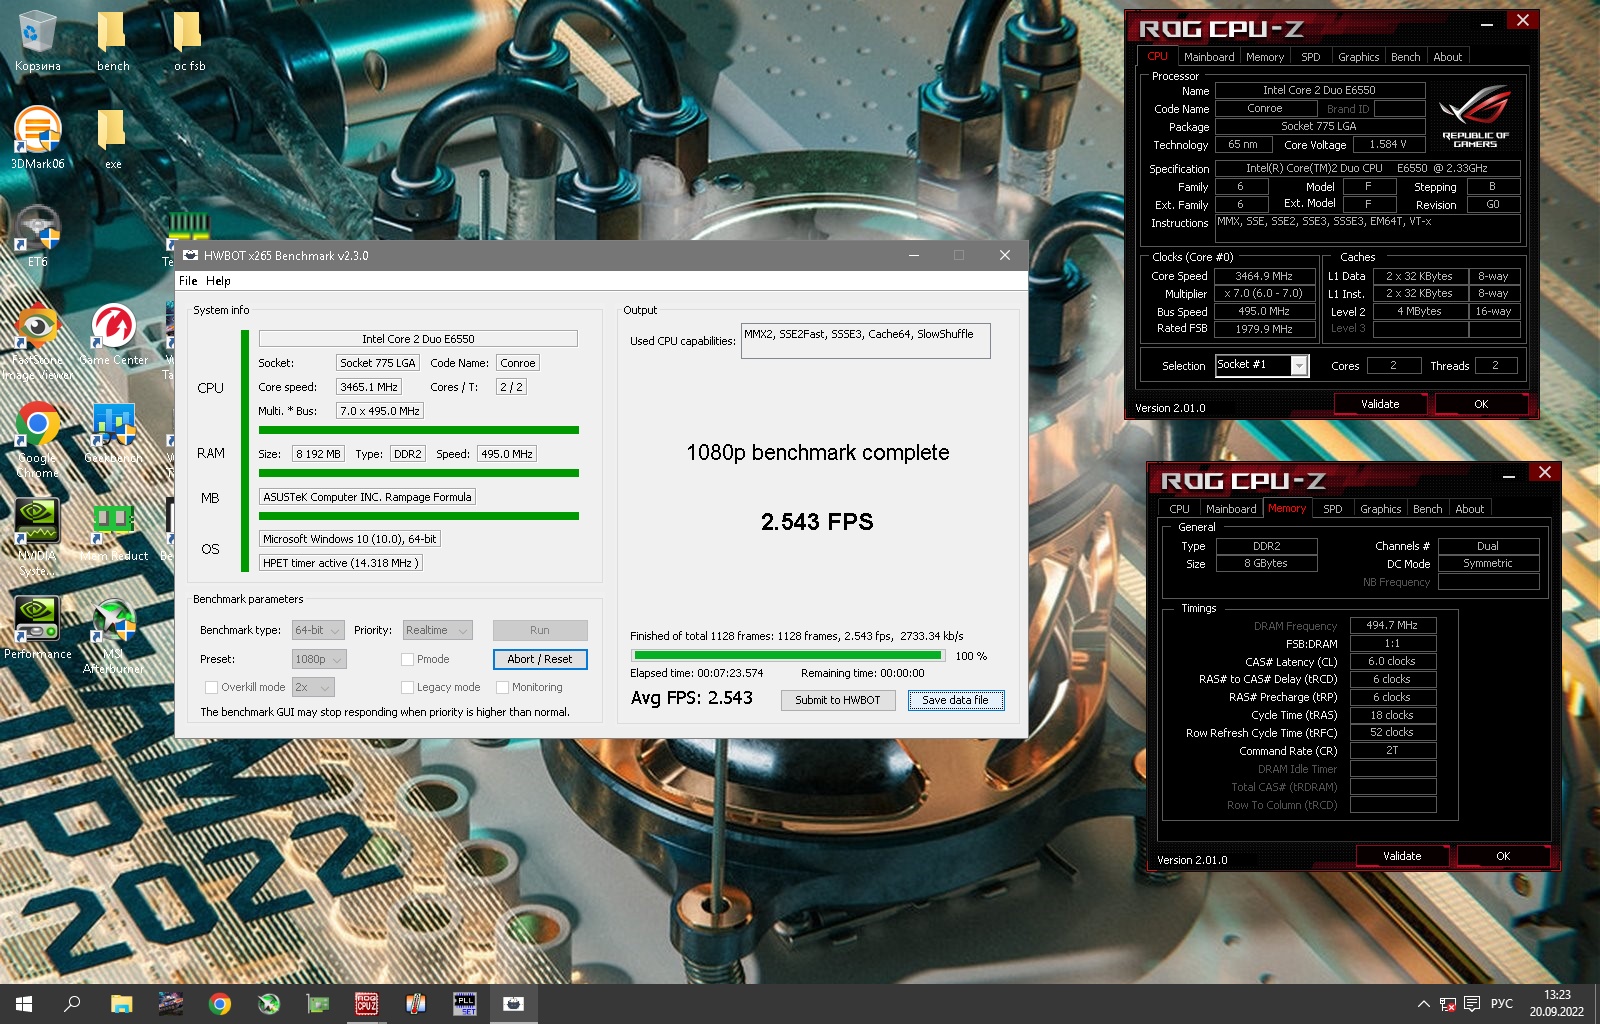Click the Save data file button
The width and height of the screenshot is (1600, 1024).
(955, 700)
